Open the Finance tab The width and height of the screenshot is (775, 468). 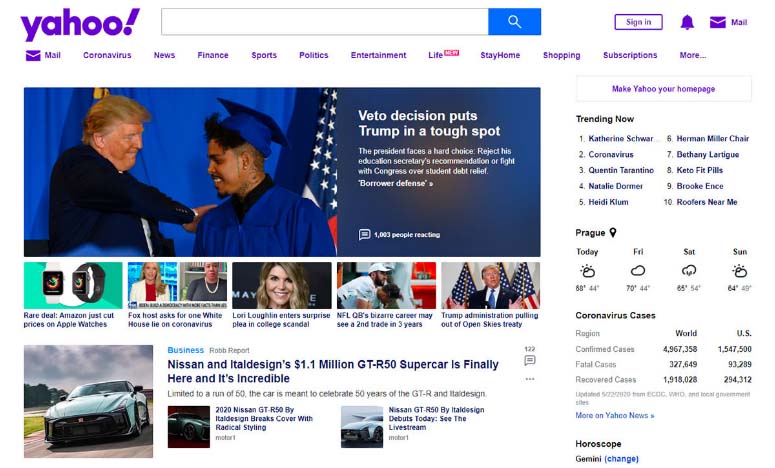[x=213, y=56]
